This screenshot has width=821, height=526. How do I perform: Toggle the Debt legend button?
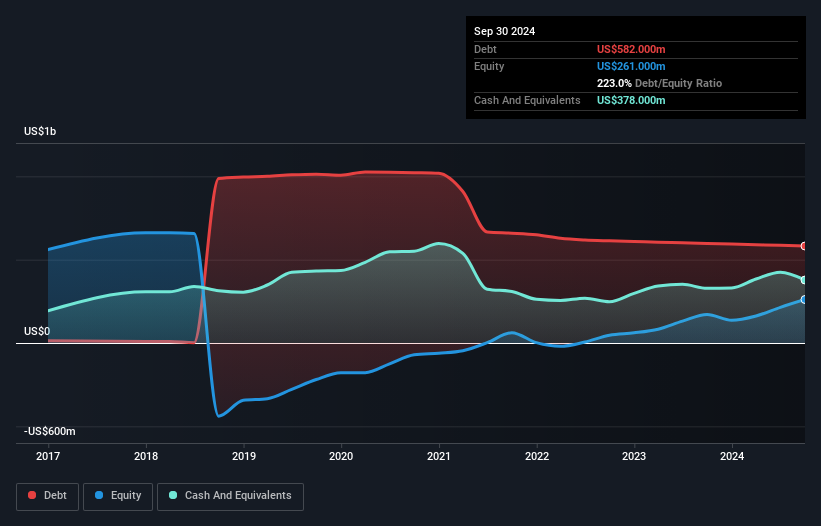[48, 496]
